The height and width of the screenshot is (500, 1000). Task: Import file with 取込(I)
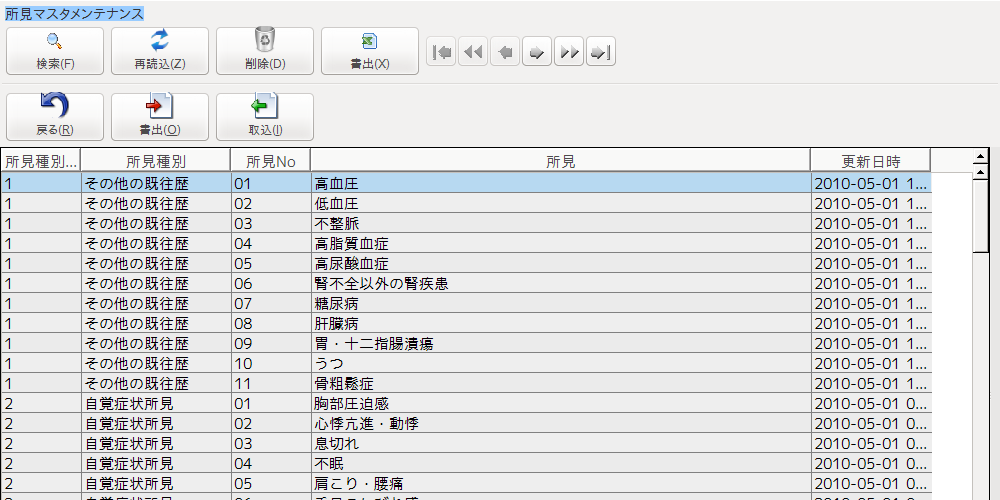point(265,117)
